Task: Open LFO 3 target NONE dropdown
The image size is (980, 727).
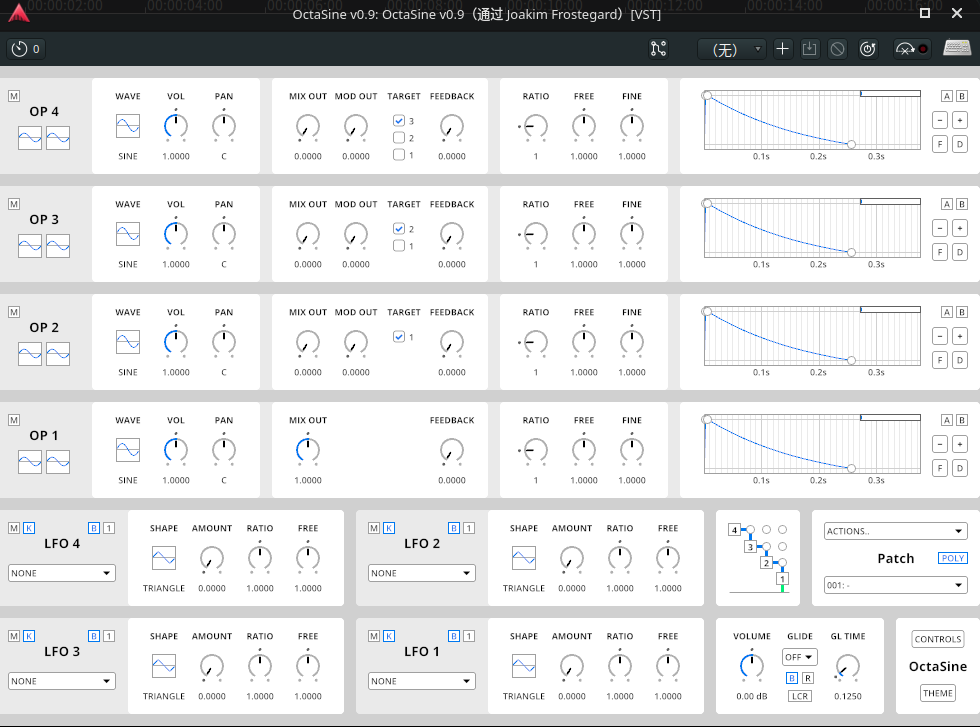Action: 62,681
